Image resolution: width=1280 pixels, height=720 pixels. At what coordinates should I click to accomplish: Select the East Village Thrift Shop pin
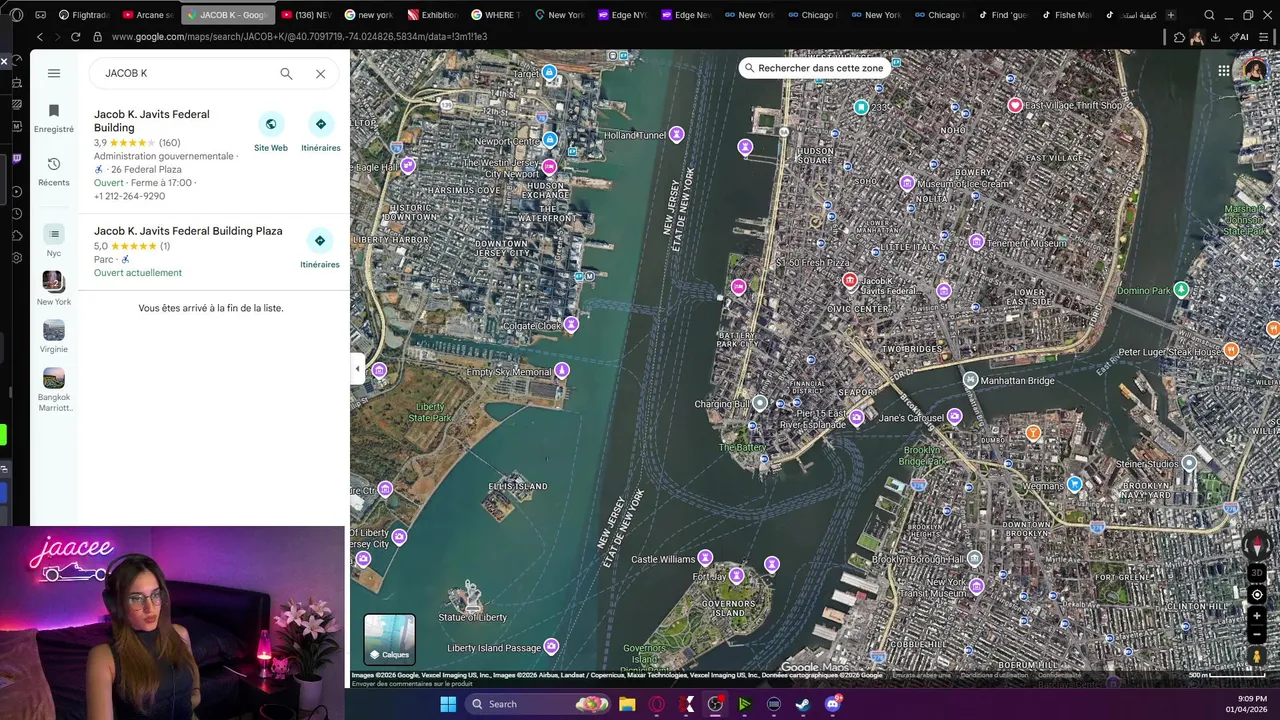click(1015, 105)
